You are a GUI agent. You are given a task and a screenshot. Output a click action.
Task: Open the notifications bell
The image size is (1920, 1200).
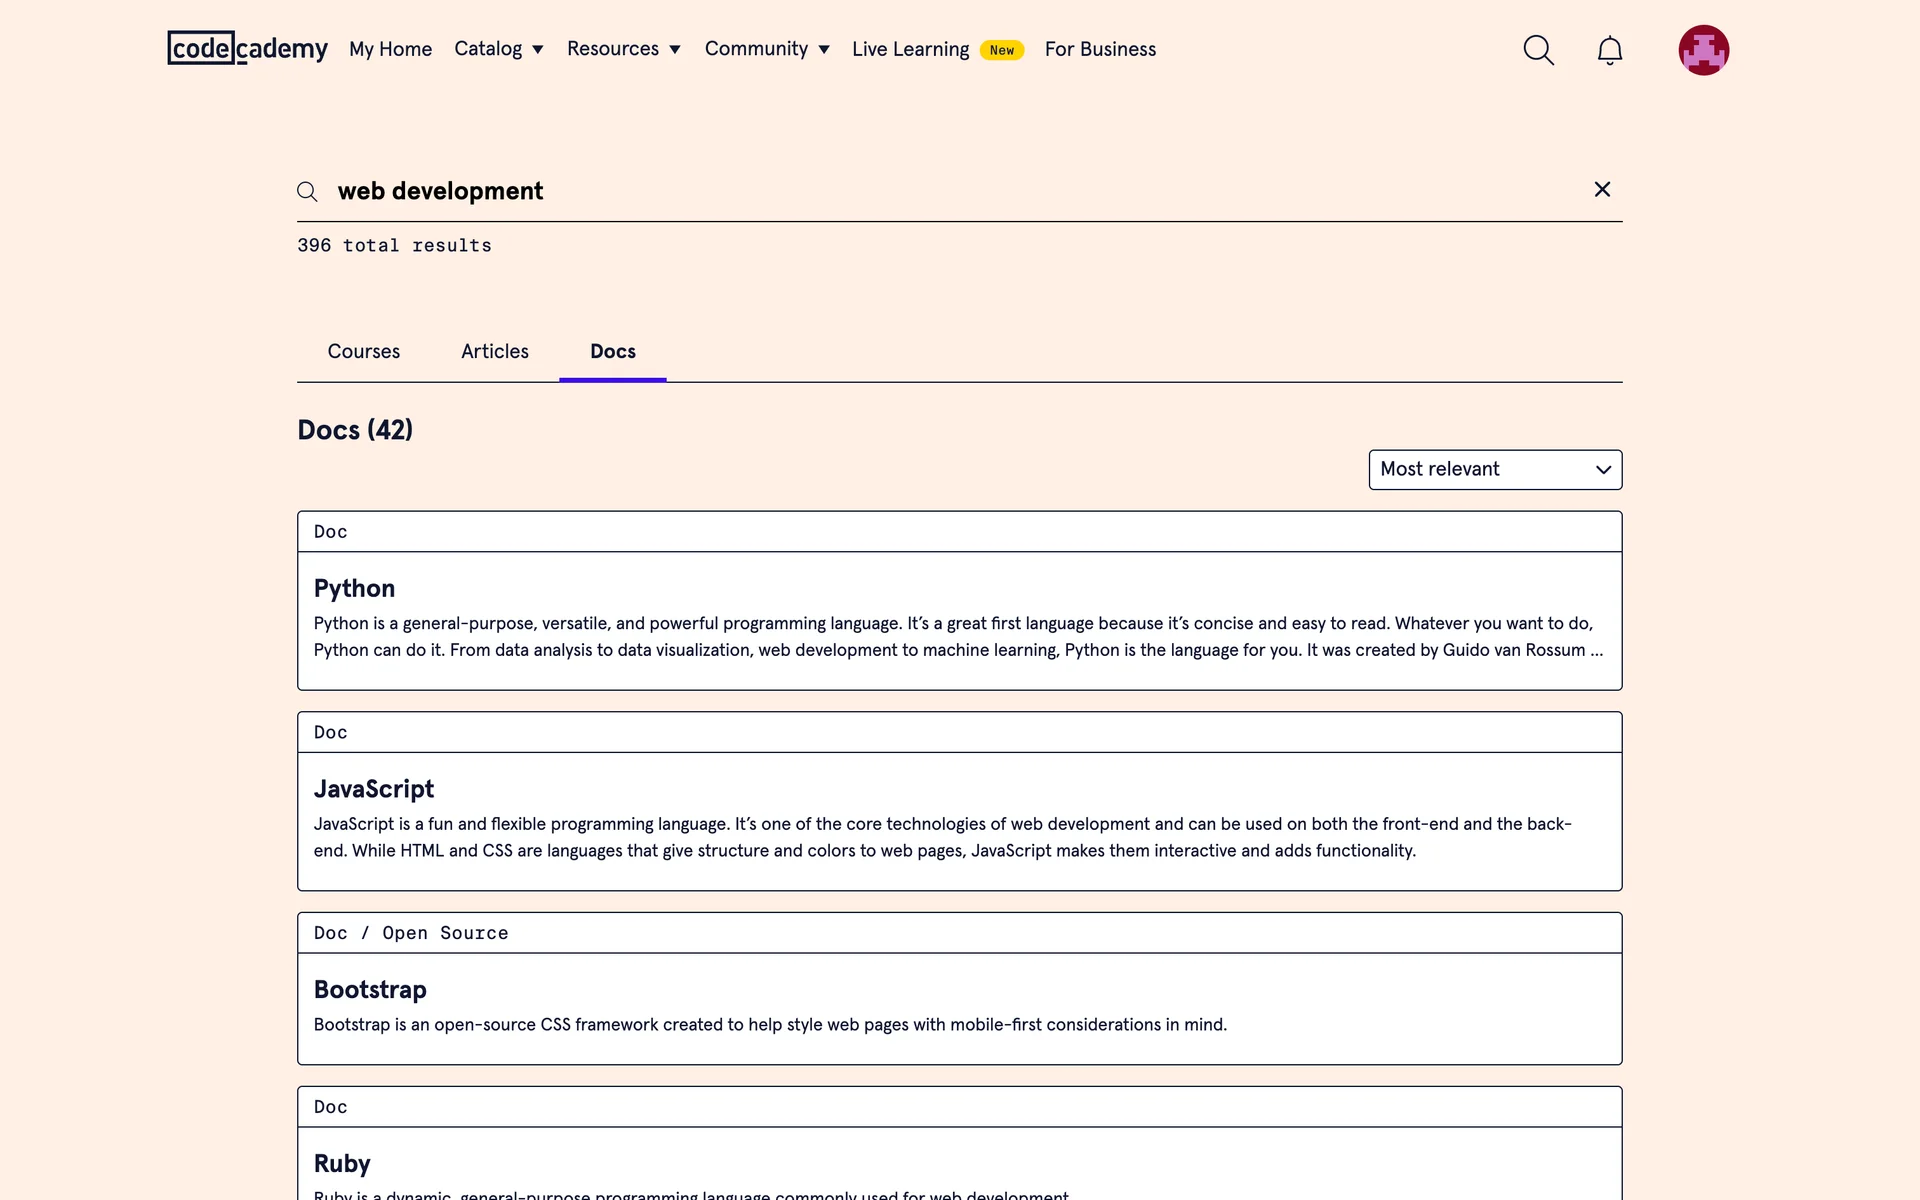coord(1609,50)
